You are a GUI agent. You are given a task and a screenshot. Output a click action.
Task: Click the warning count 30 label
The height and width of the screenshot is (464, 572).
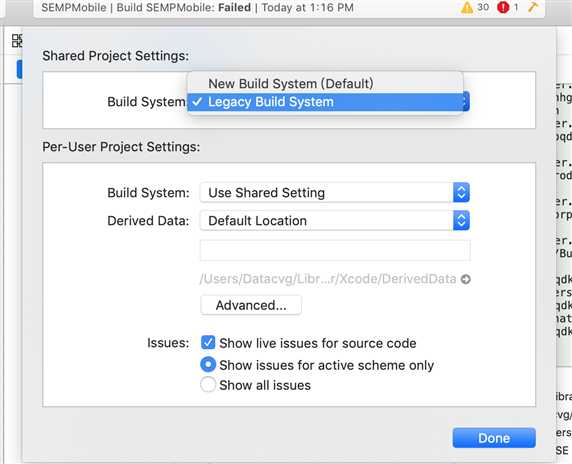(483, 7)
